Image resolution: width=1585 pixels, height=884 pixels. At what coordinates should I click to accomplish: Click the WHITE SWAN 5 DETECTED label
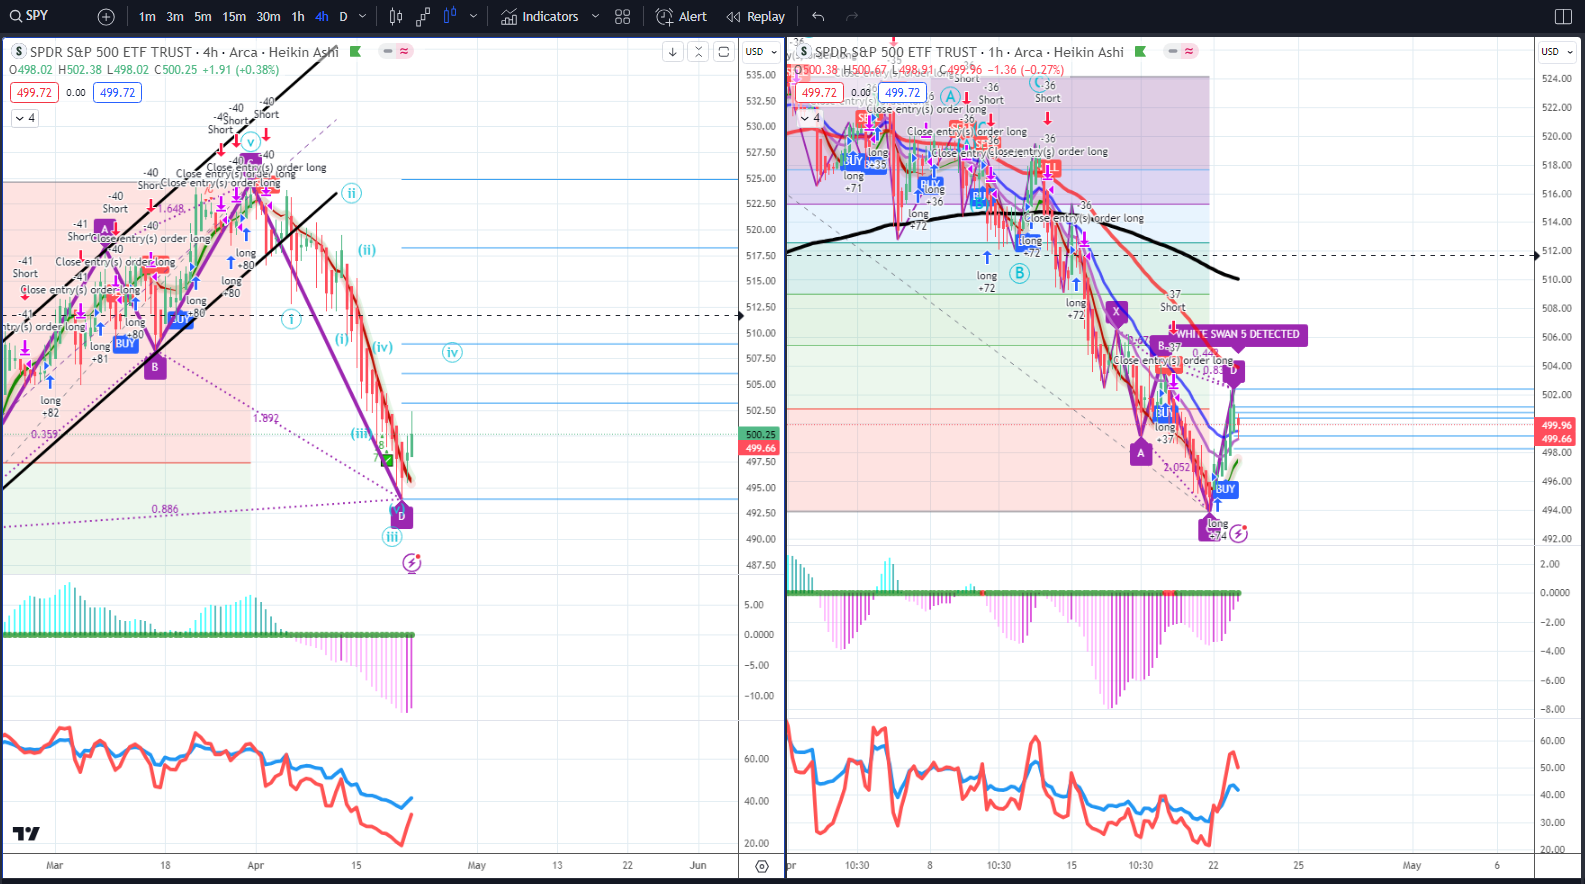pyautogui.click(x=1238, y=335)
